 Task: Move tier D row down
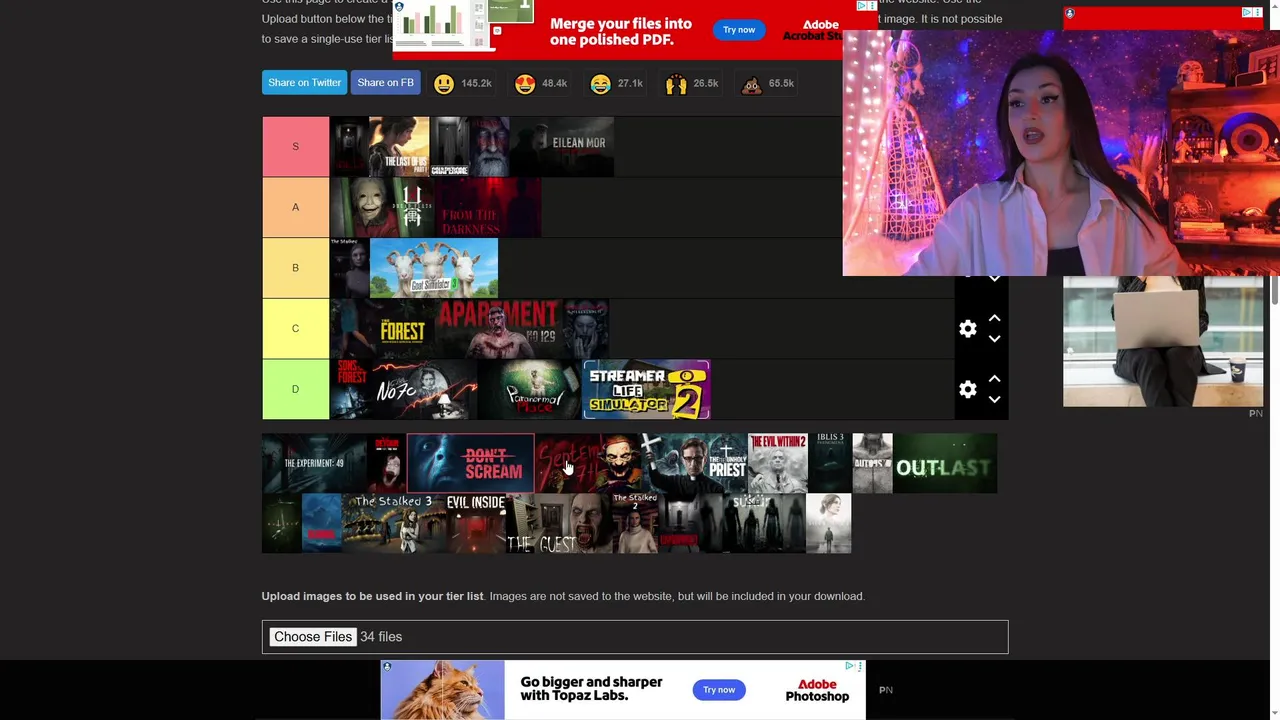tap(994, 400)
